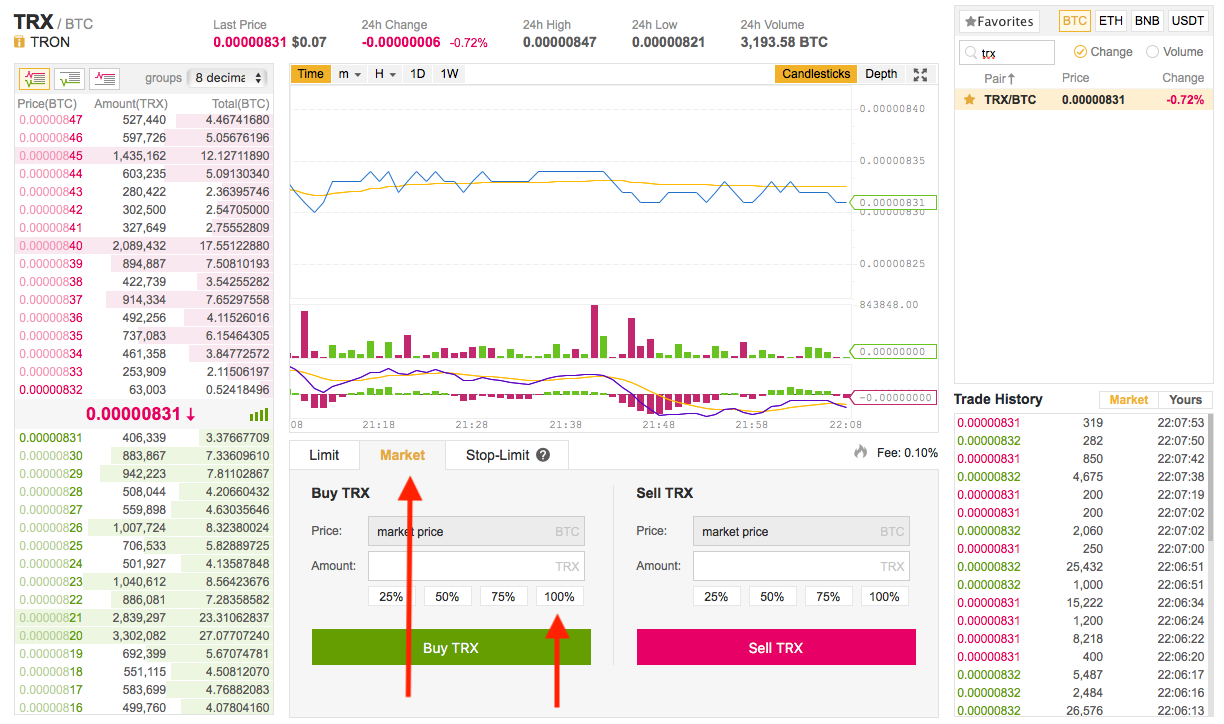Switch to the Limit order tab
Viewport: 1224px width, 724px height.
(324, 455)
